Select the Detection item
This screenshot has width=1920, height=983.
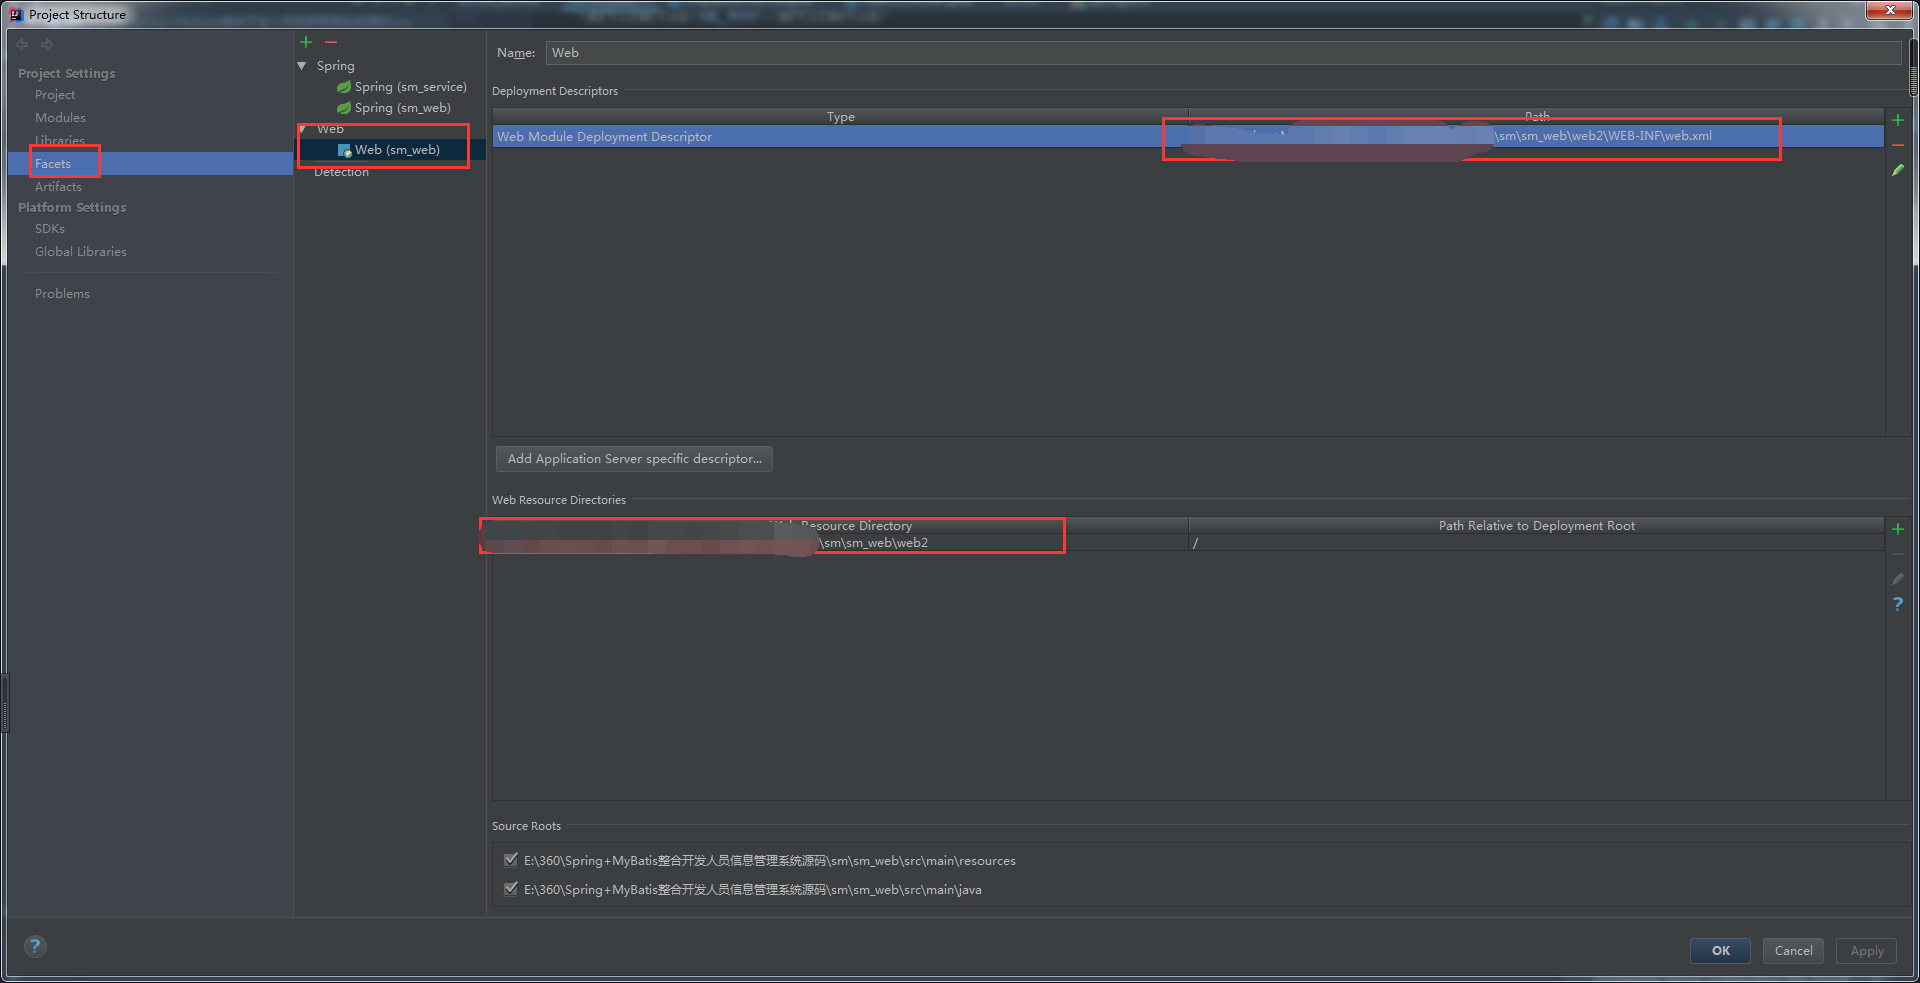click(341, 172)
